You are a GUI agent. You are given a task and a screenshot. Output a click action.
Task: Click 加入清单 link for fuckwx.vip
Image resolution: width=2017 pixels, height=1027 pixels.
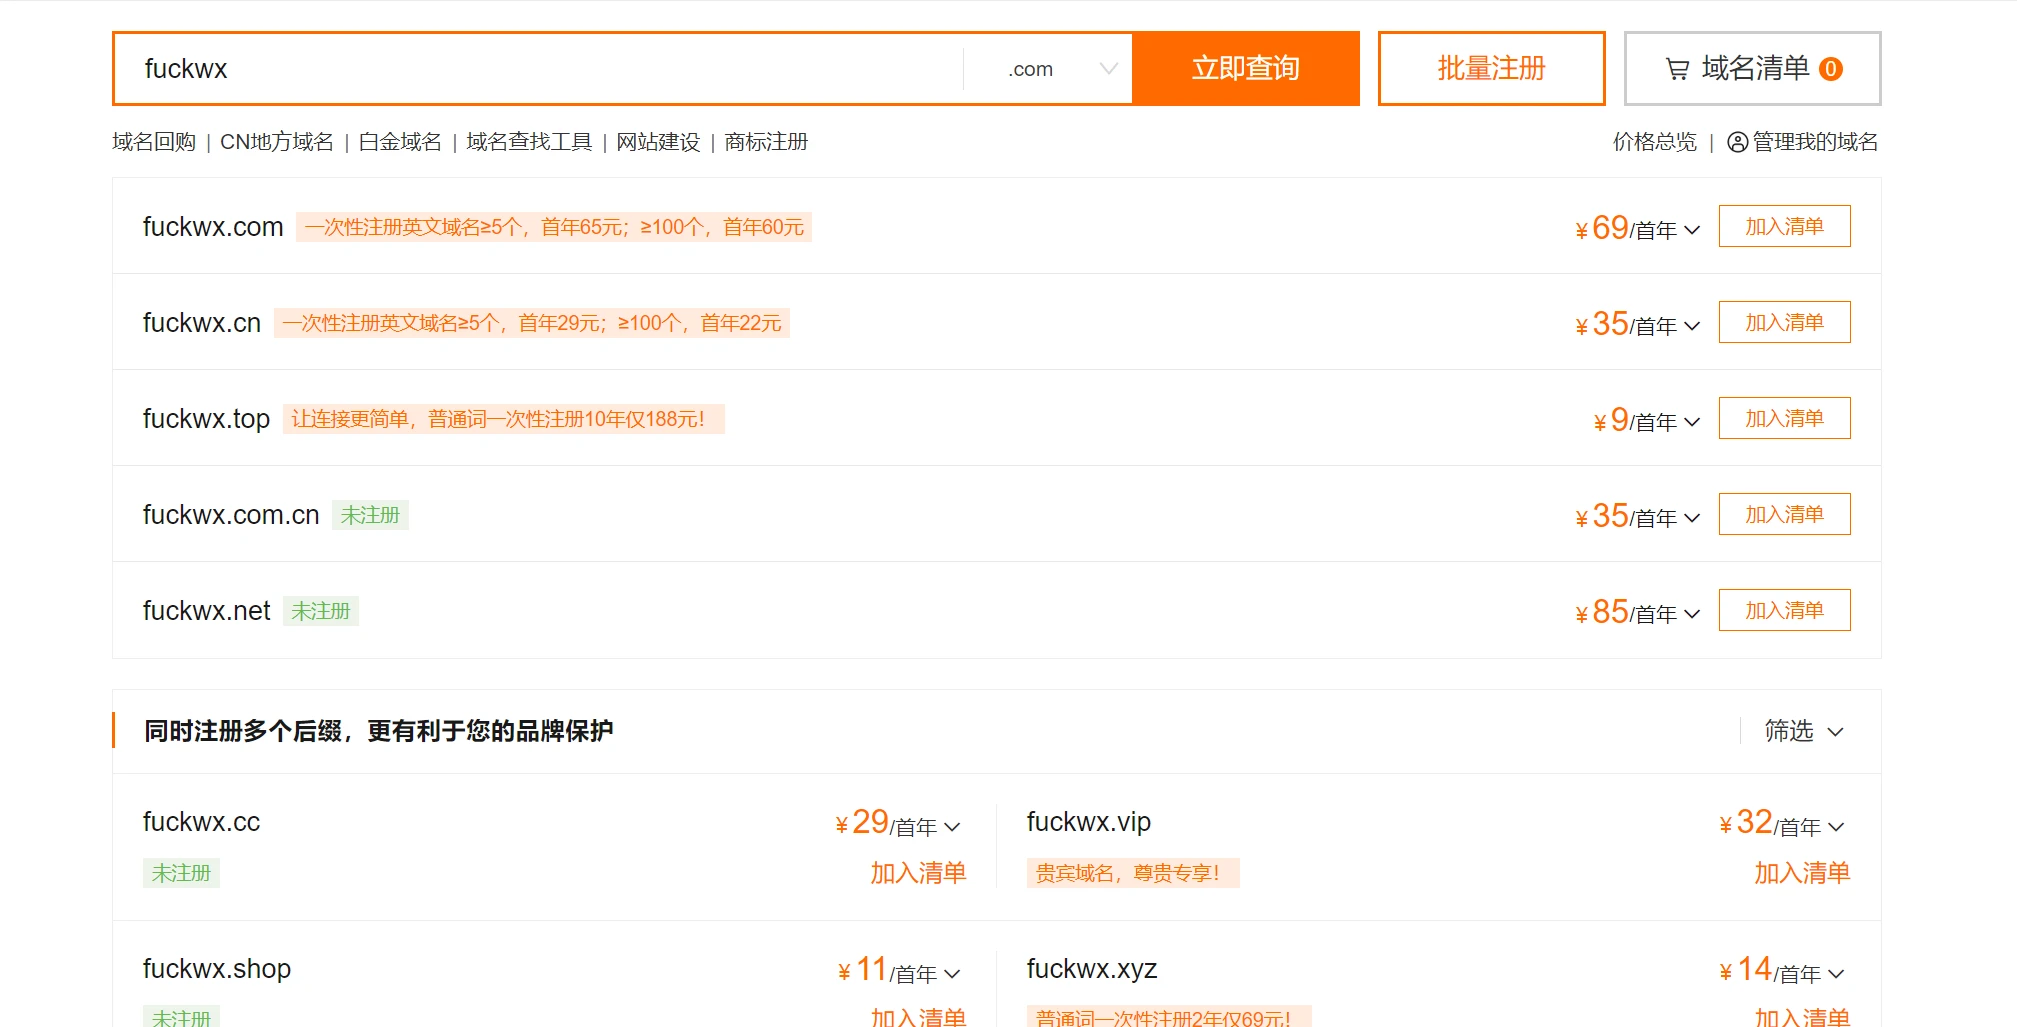[1802, 873]
